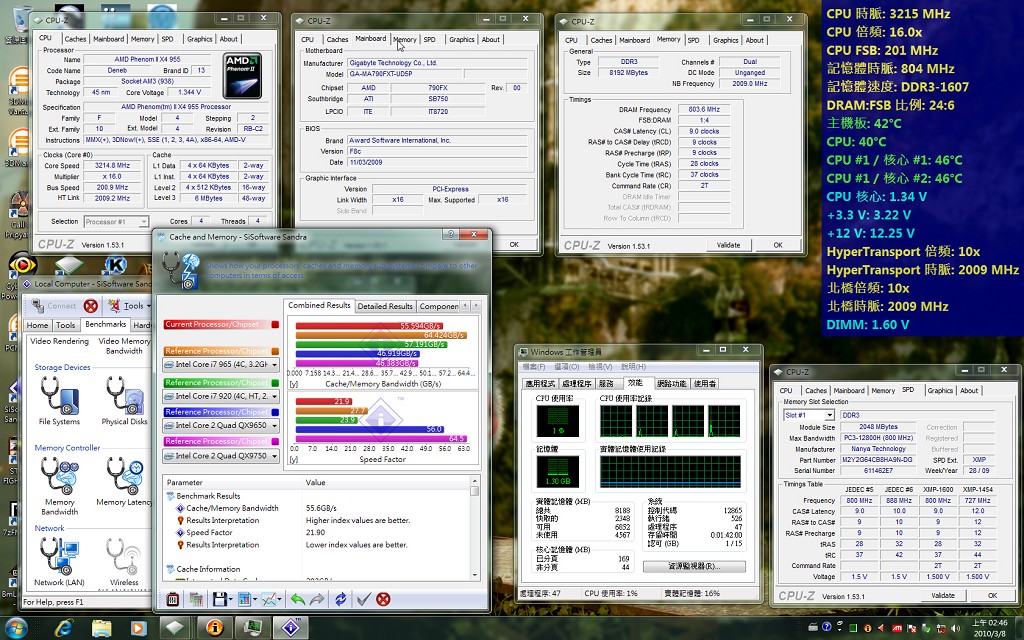Click the grey forward arrow in Sandra
Image resolution: width=1024 pixels, height=640 pixels.
(317, 599)
